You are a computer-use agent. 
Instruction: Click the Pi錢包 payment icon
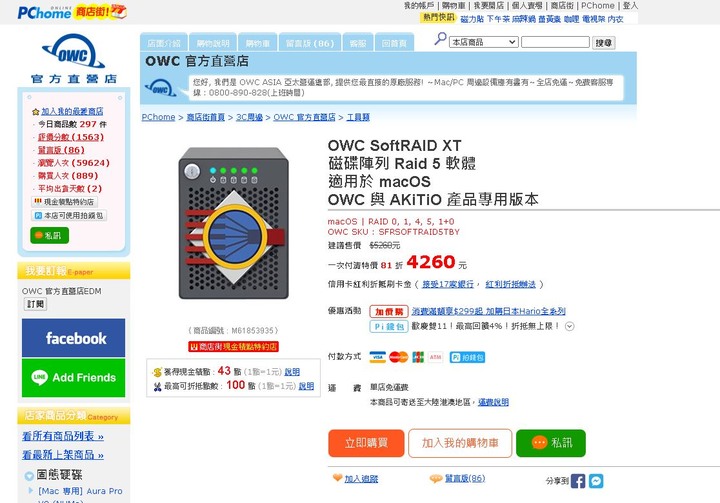[x=467, y=357]
